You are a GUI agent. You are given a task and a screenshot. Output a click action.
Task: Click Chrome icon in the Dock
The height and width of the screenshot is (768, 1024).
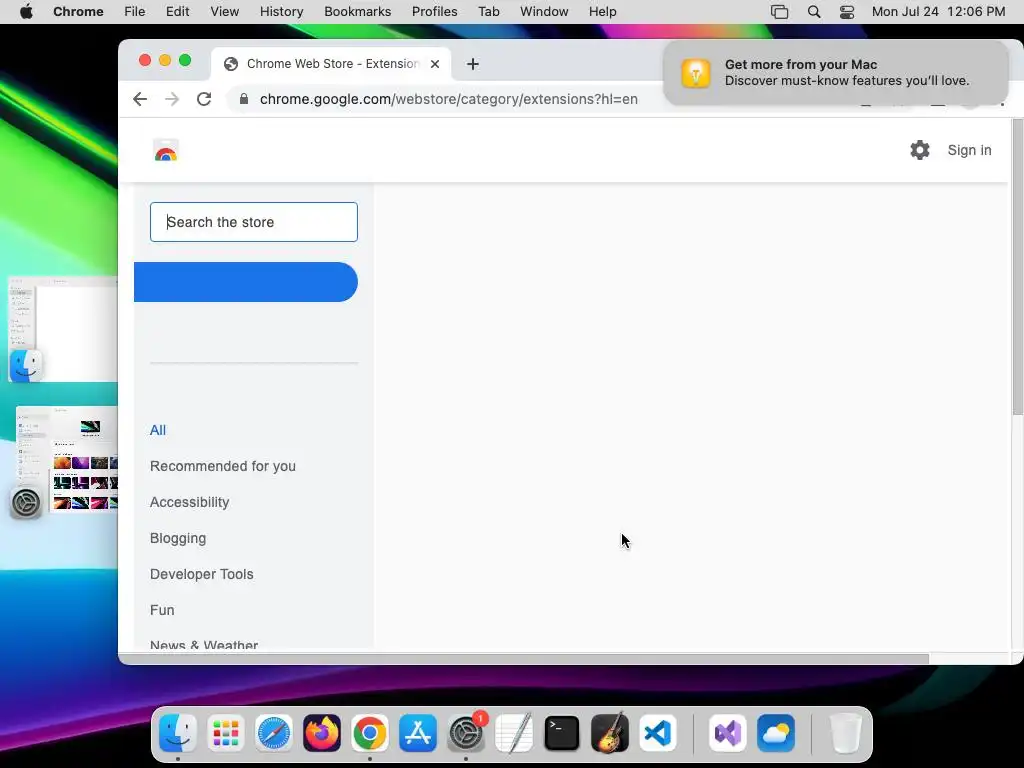pyautogui.click(x=370, y=733)
